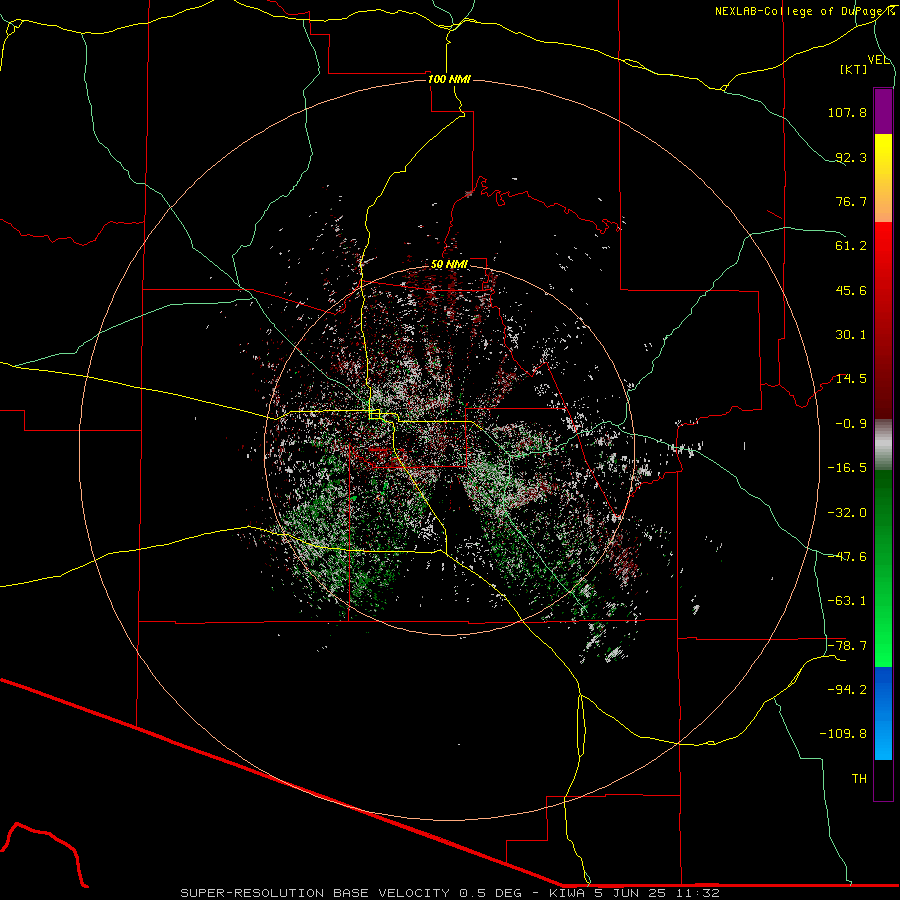Click the gray near-zero segment of color bar
Viewport: 900px width, 900px height.
pos(883,445)
